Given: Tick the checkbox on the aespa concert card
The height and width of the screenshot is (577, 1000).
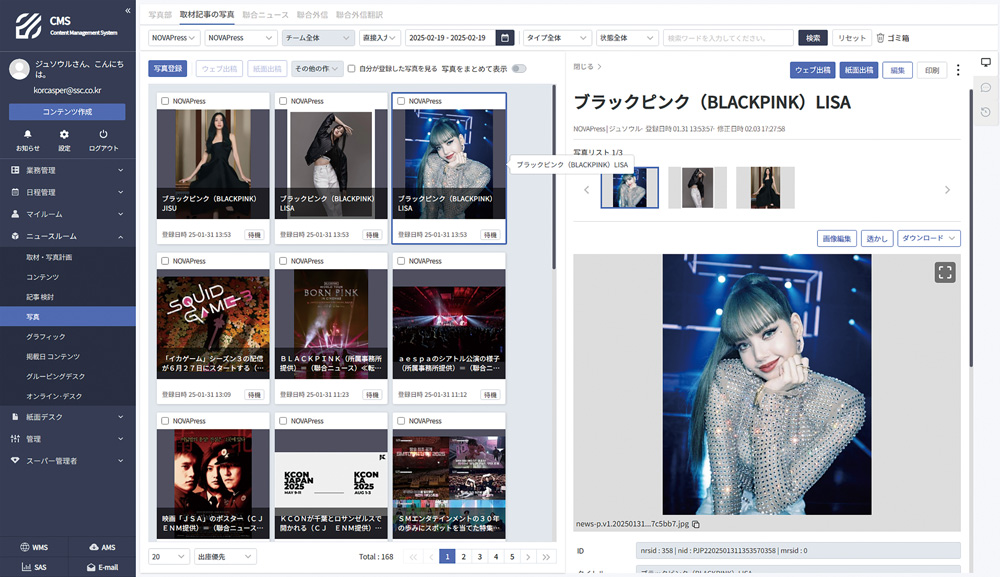Looking at the screenshot, I should point(401,261).
